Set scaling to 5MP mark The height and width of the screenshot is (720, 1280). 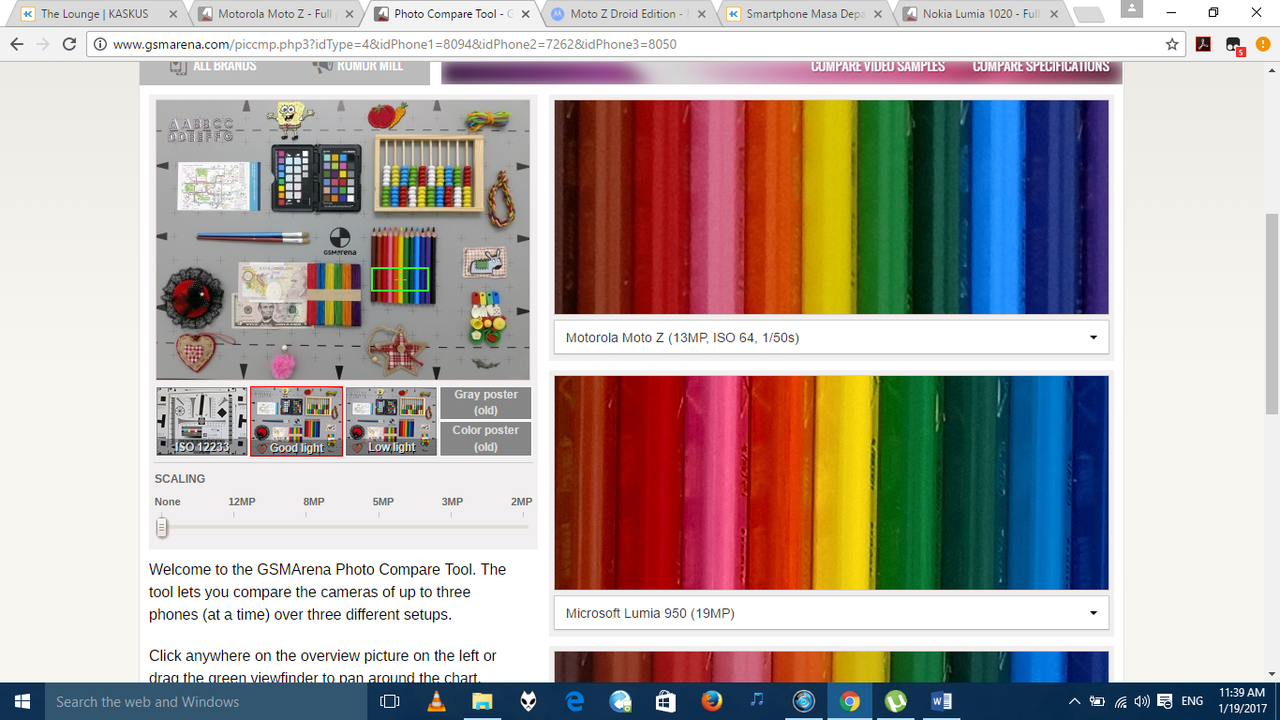click(383, 502)
